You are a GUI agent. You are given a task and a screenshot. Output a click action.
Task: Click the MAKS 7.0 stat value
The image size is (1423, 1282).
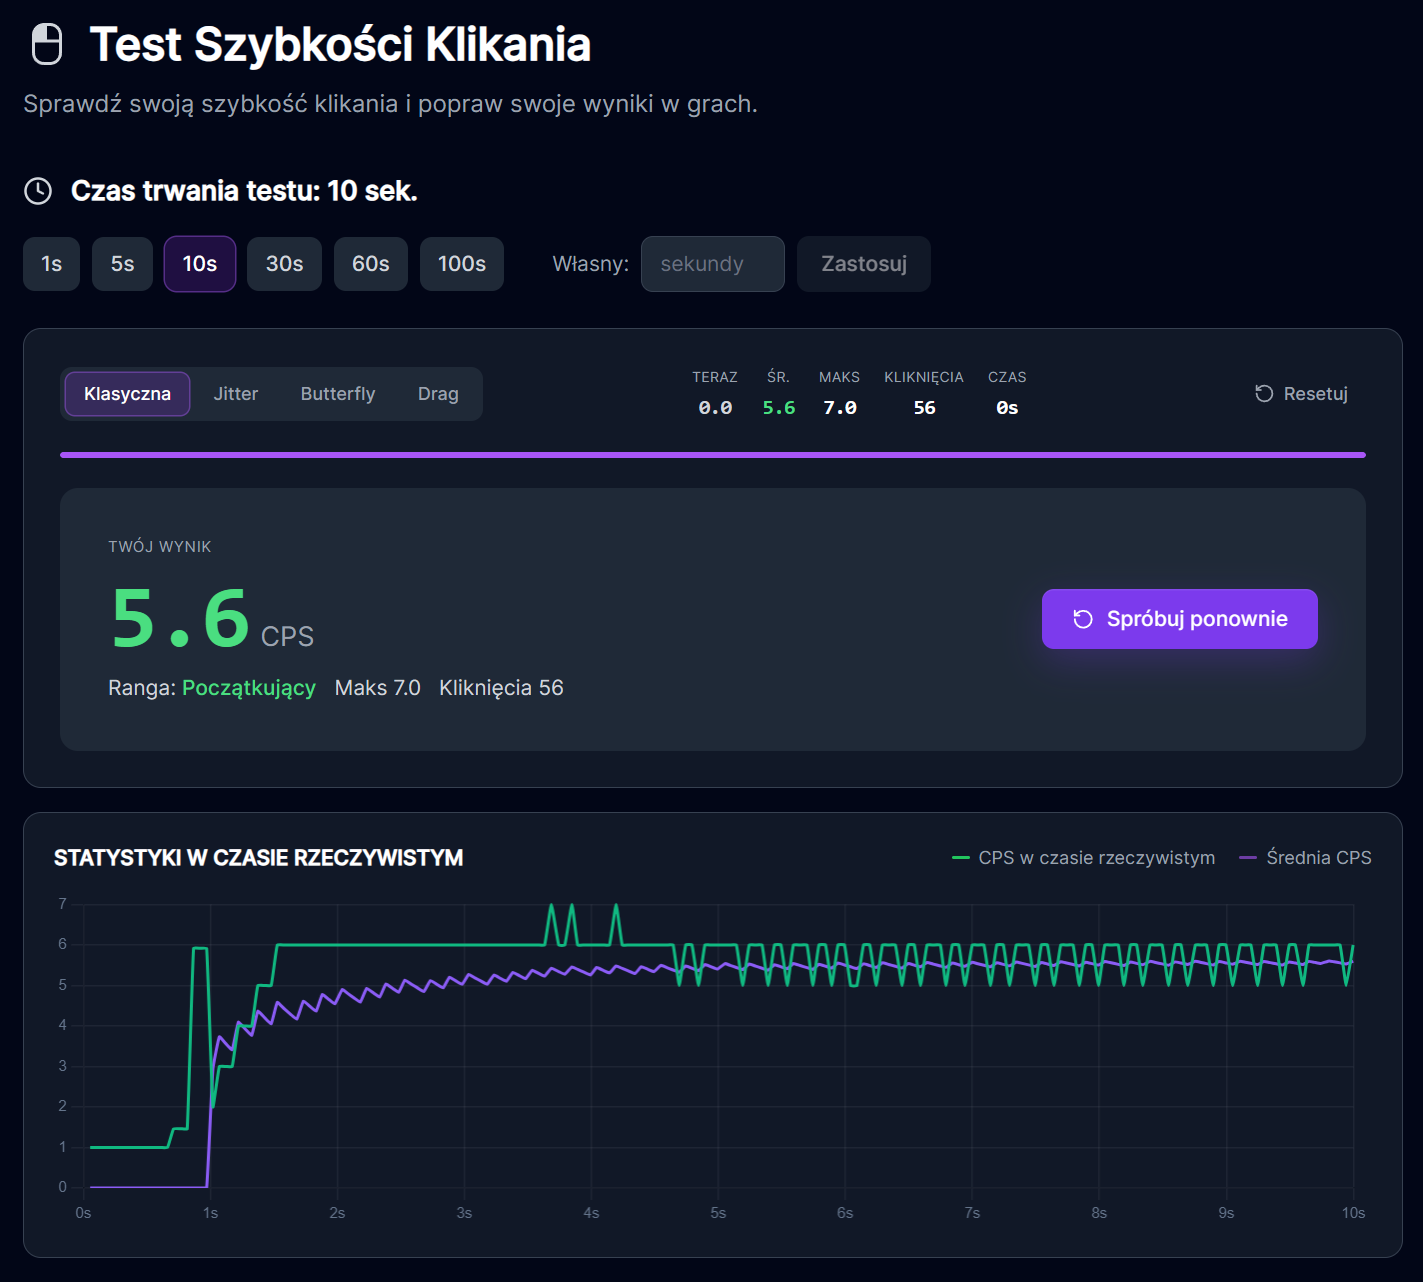click(840, 408)
